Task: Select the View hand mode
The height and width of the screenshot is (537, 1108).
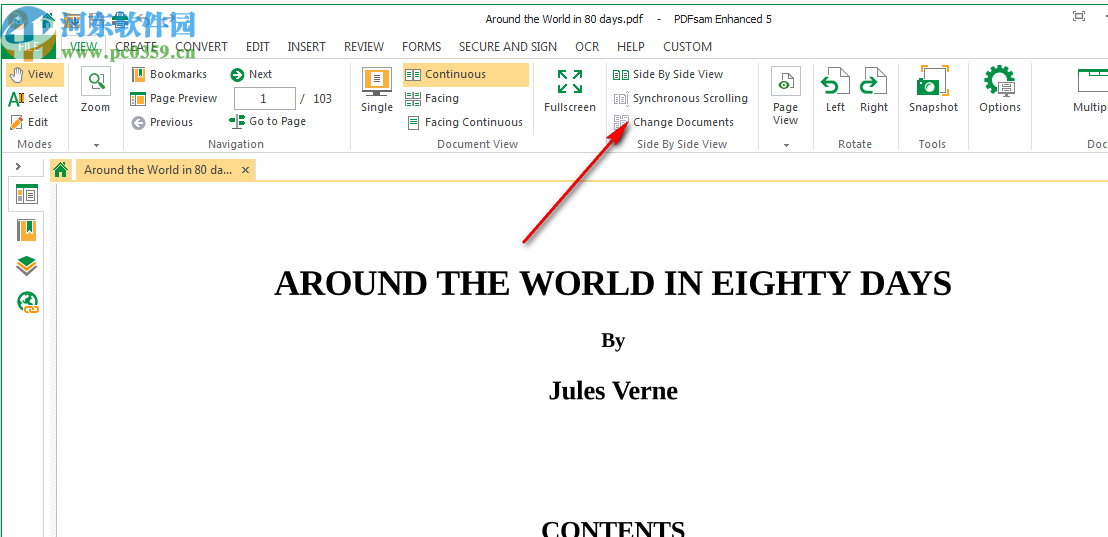Action: coord(34,74)
